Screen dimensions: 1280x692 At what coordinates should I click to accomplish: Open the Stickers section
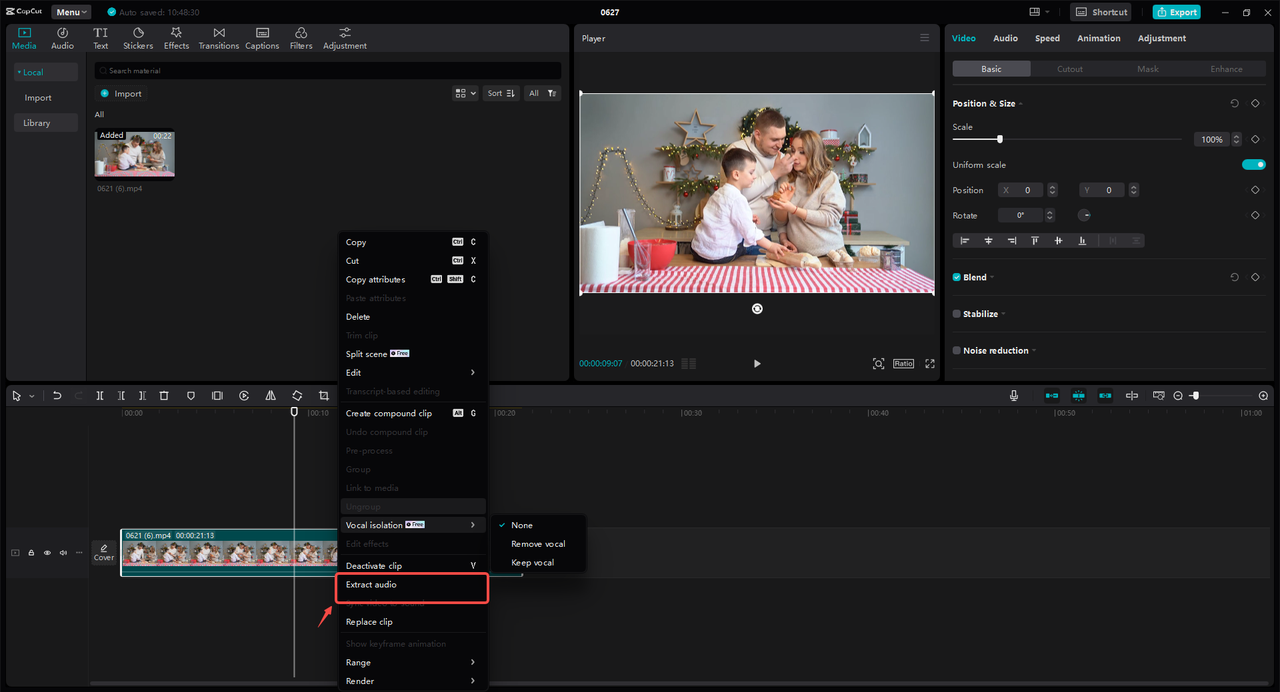138,38
